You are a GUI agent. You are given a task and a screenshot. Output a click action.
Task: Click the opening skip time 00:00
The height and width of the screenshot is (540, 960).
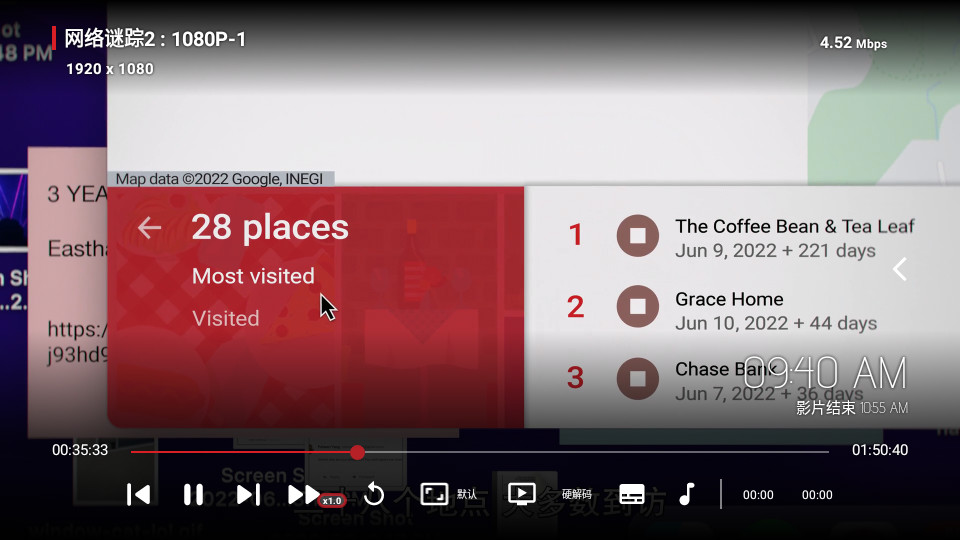click(x=758, y=494)
